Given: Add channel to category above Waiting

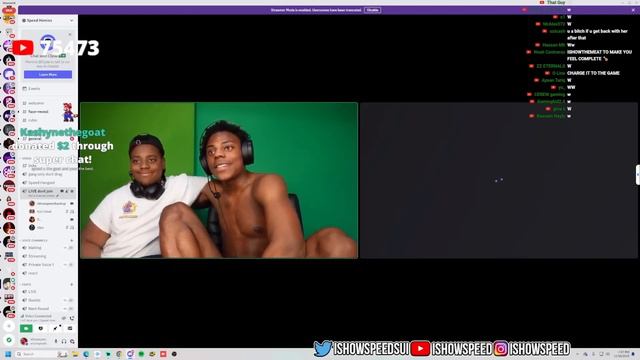Looking at the screenshot, I should [72, 240].
